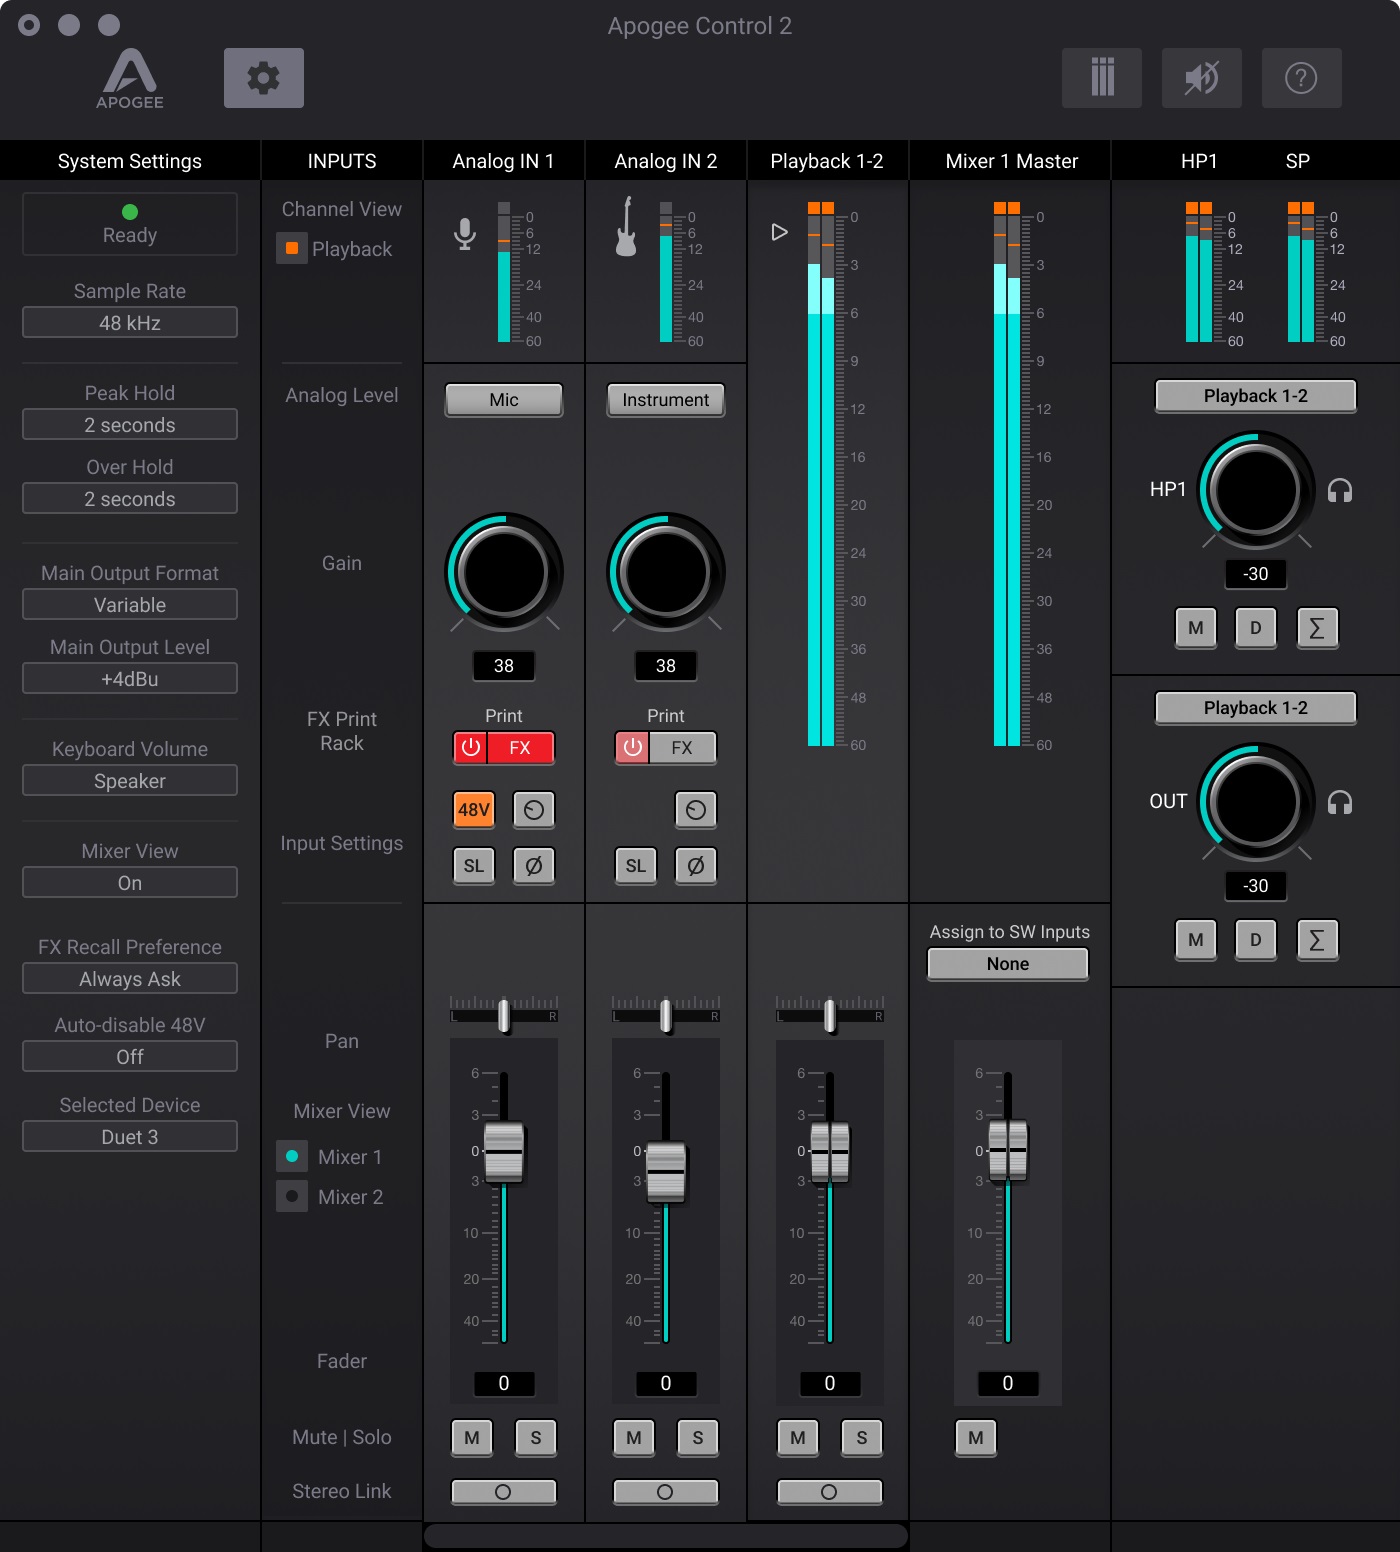Click the microphone icon on Analog IN 1
The width and height of the screenshot is (1400, 1552).
[x=464, y=232]
